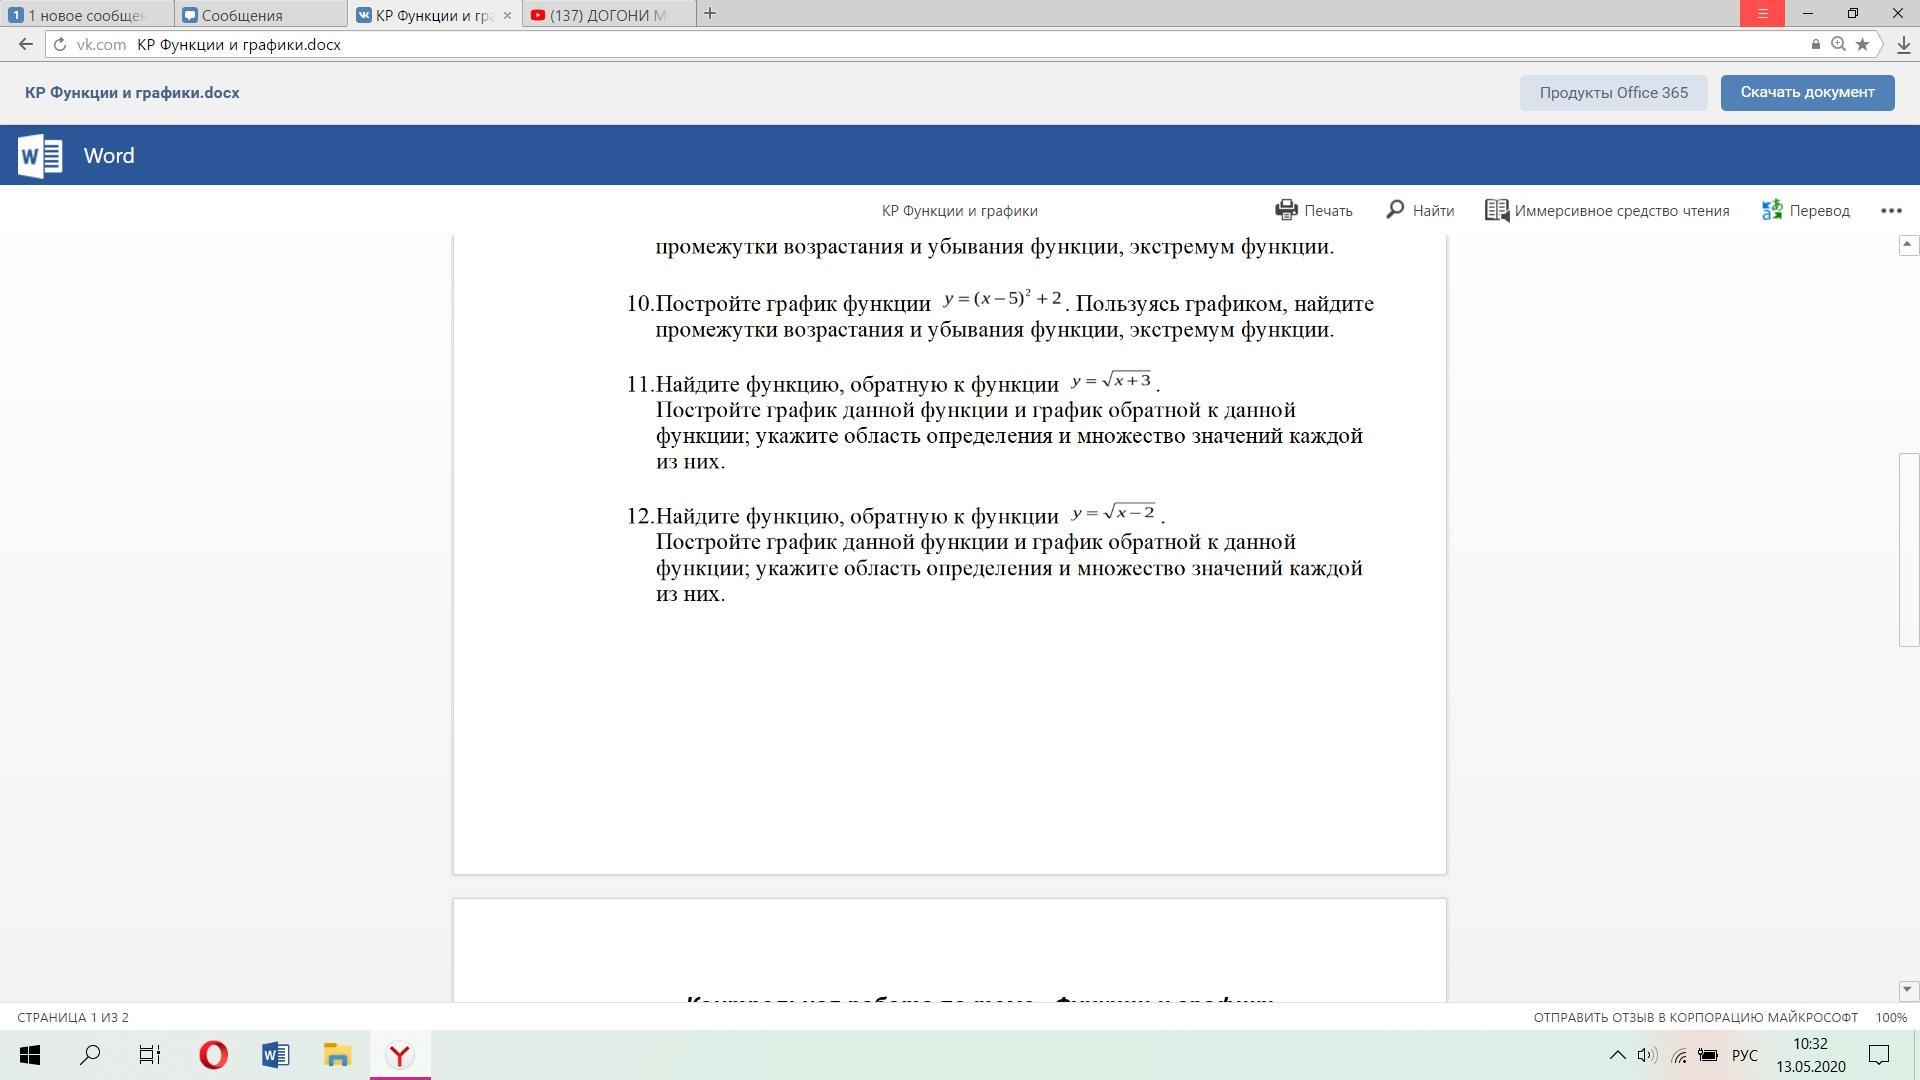Open browser downloads arrow icon
The height and width of the screenshot is (1080, 1920).
pyautogui.click(x=1903, y=44)
